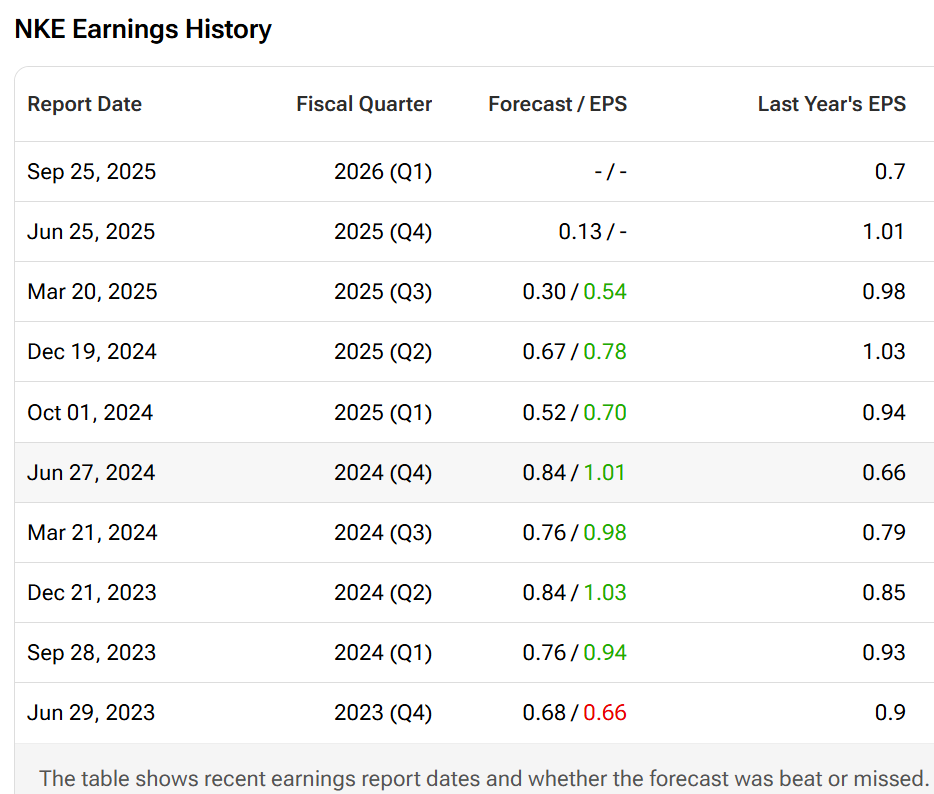Click the 'Forecast / EPS' column header
934x794 pixels.
click(558, 104)
